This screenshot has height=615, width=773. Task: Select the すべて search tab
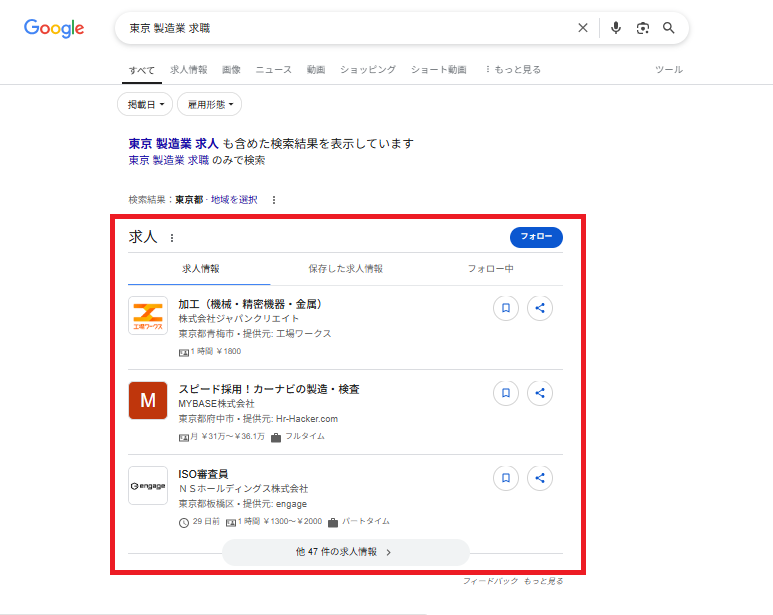[x=142, y=70]
